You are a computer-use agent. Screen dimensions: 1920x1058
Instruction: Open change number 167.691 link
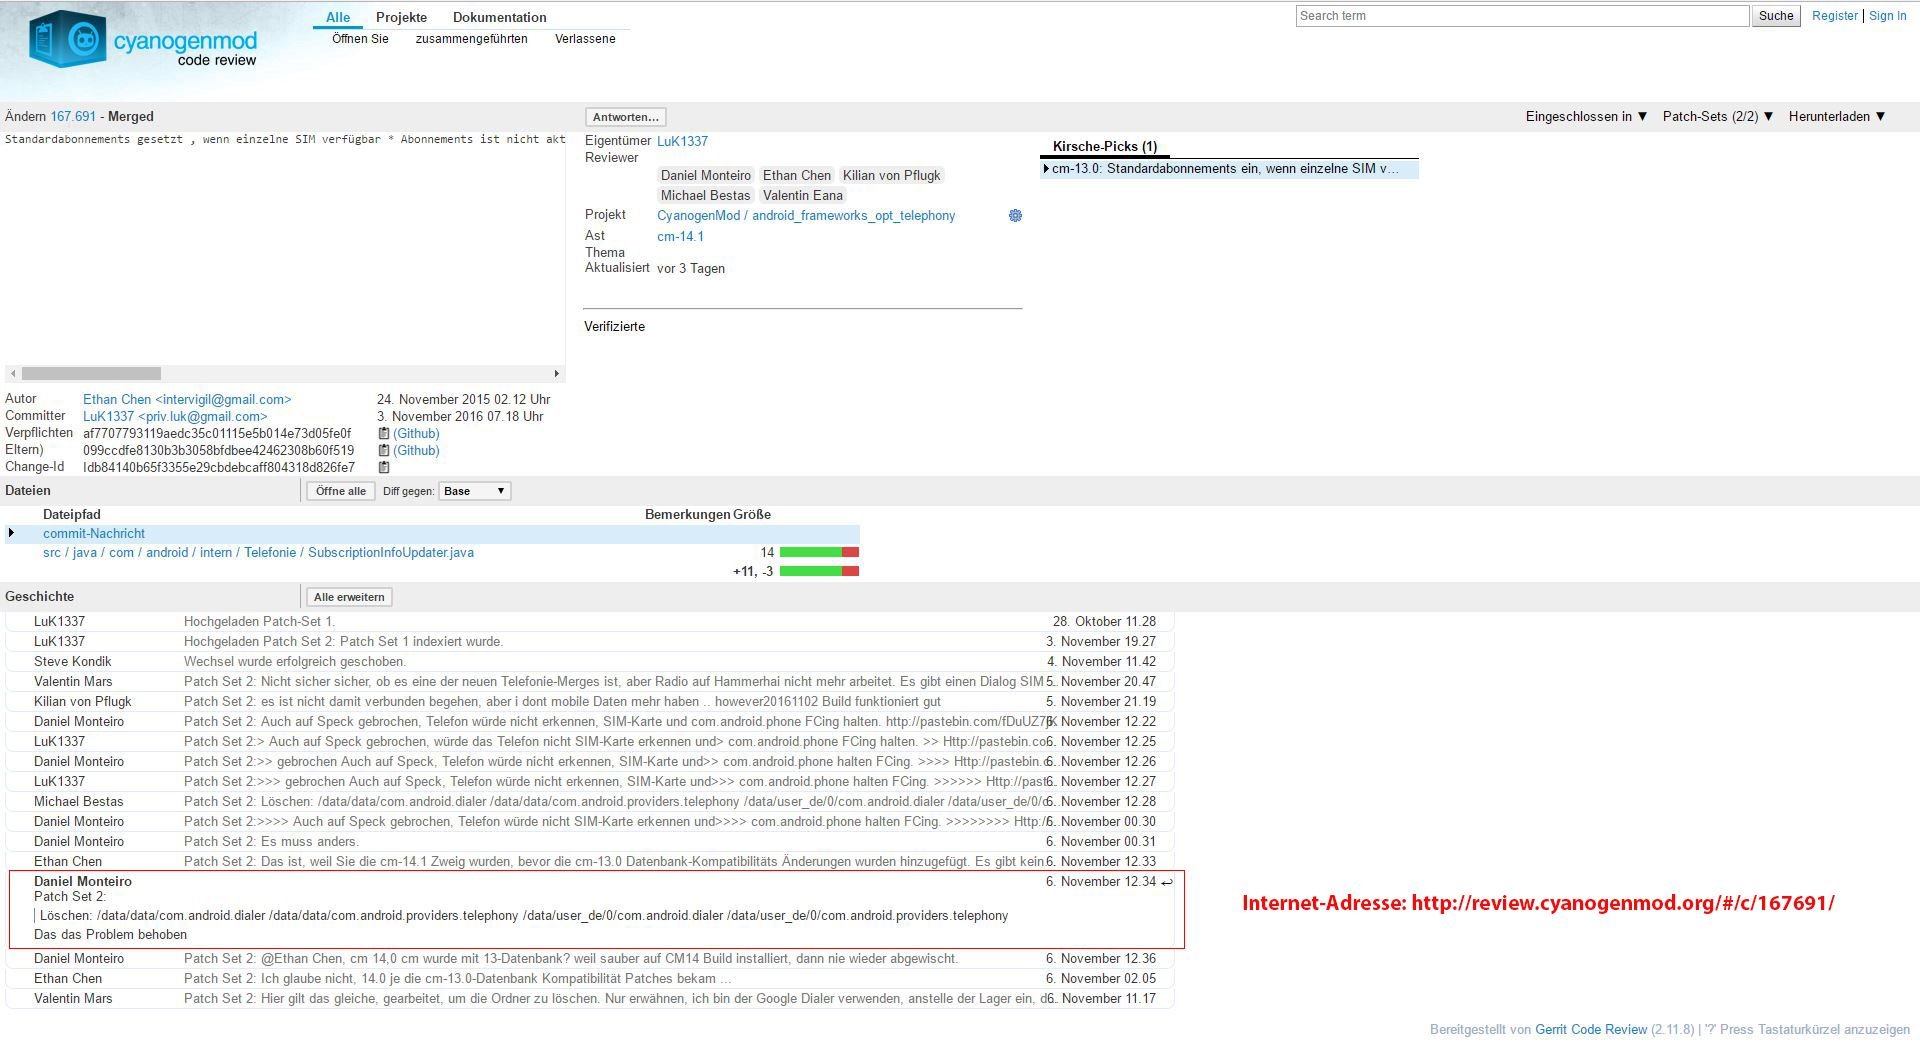pyautogui.click(x=73, y=117)
